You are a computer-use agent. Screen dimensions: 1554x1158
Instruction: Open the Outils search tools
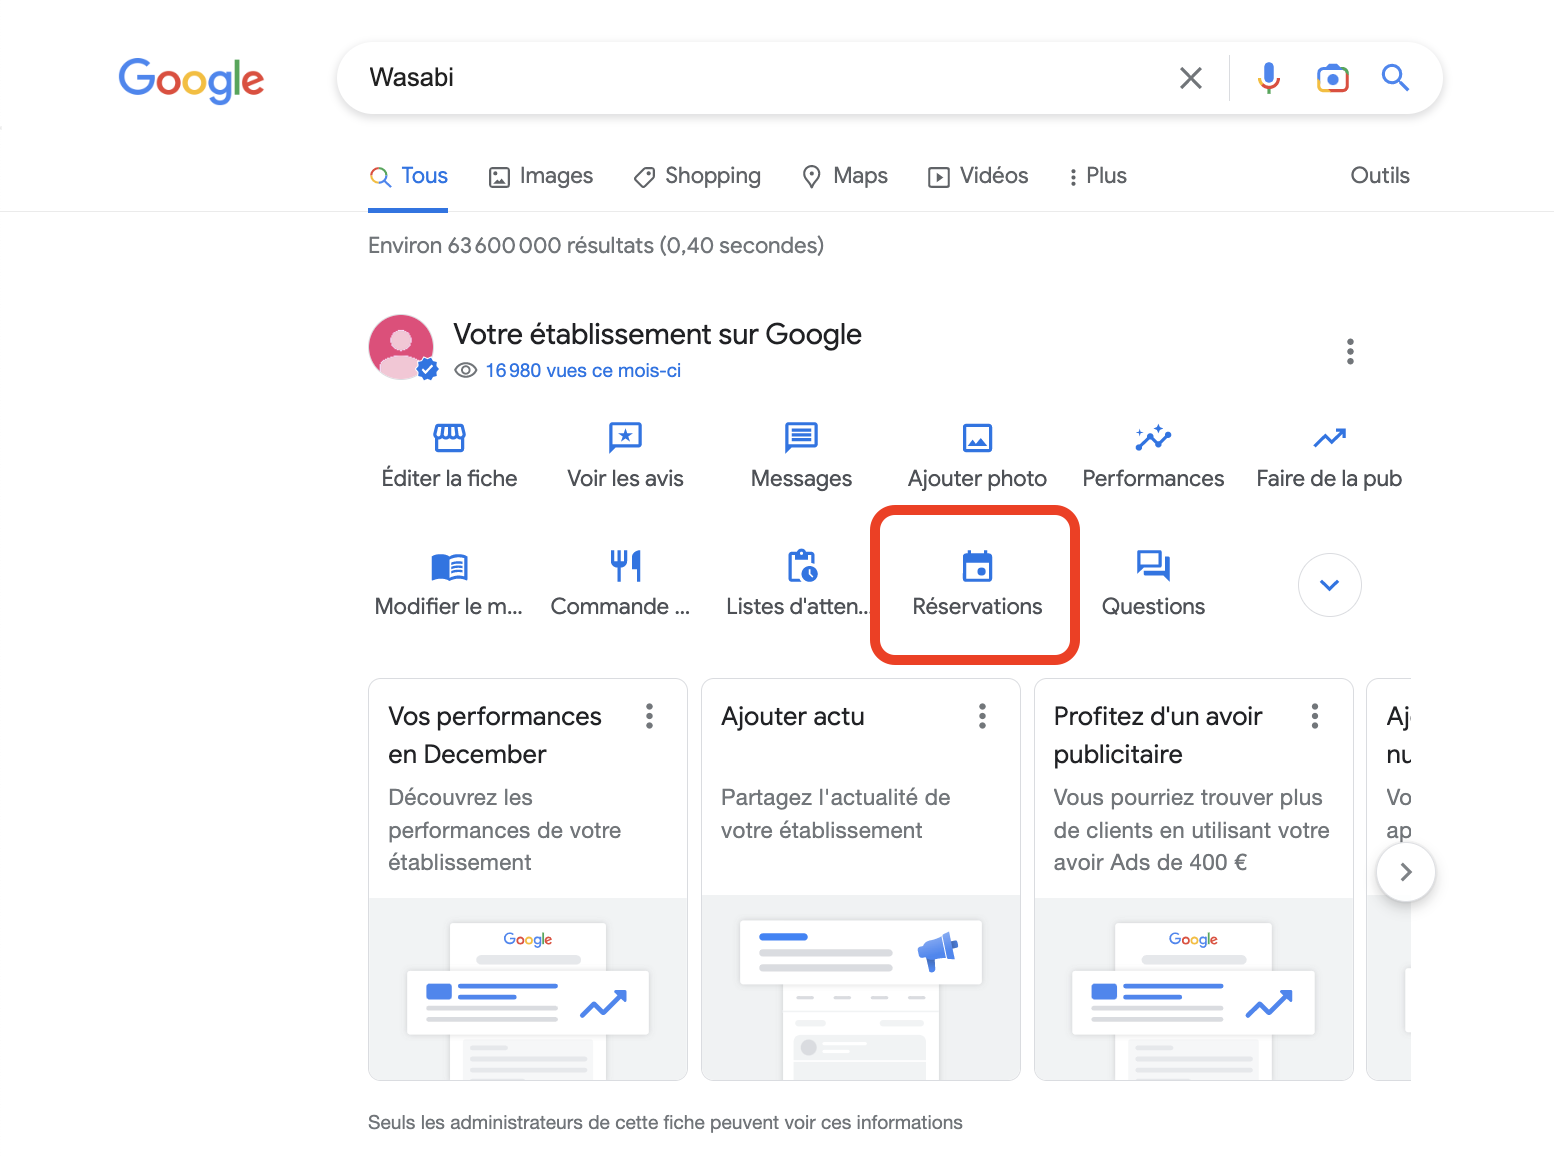pyautogui.click(x=1380, y=176)
